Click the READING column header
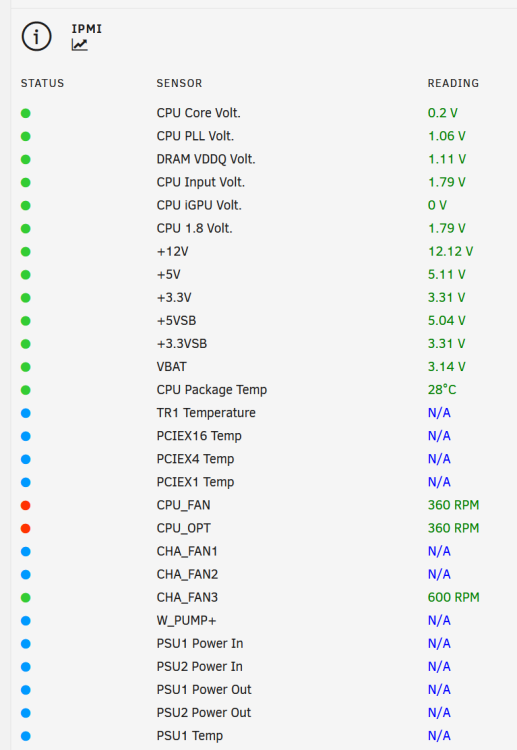The image size is (517, 750). 453,83
